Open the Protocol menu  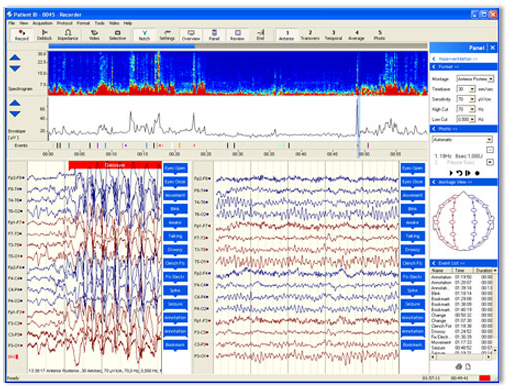pyautogui.click(x=65, y=23)
